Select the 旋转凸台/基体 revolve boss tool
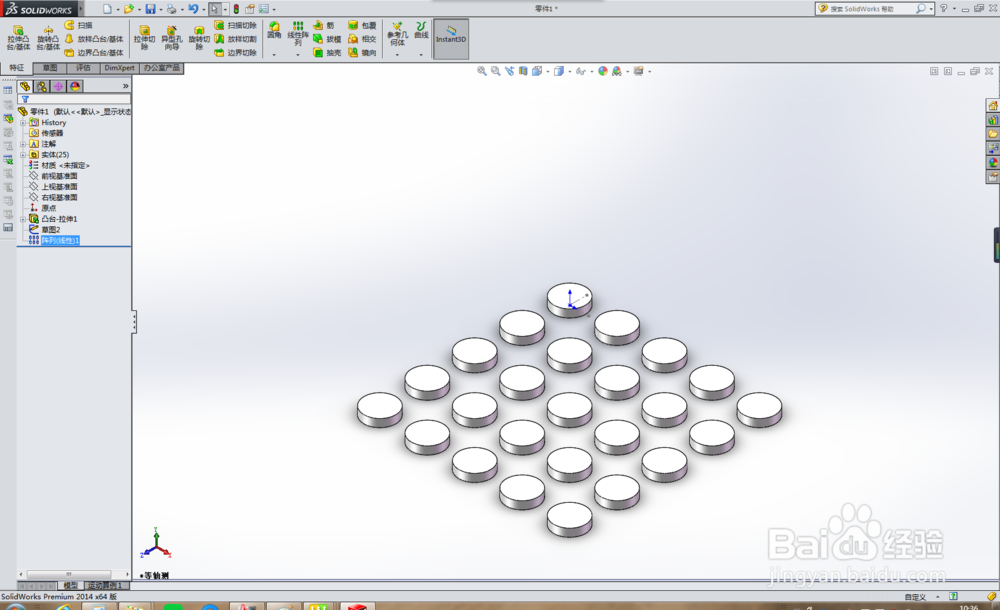Viewport: 1000px width, 610px height. pyautogui.click(x=48, y=38)
